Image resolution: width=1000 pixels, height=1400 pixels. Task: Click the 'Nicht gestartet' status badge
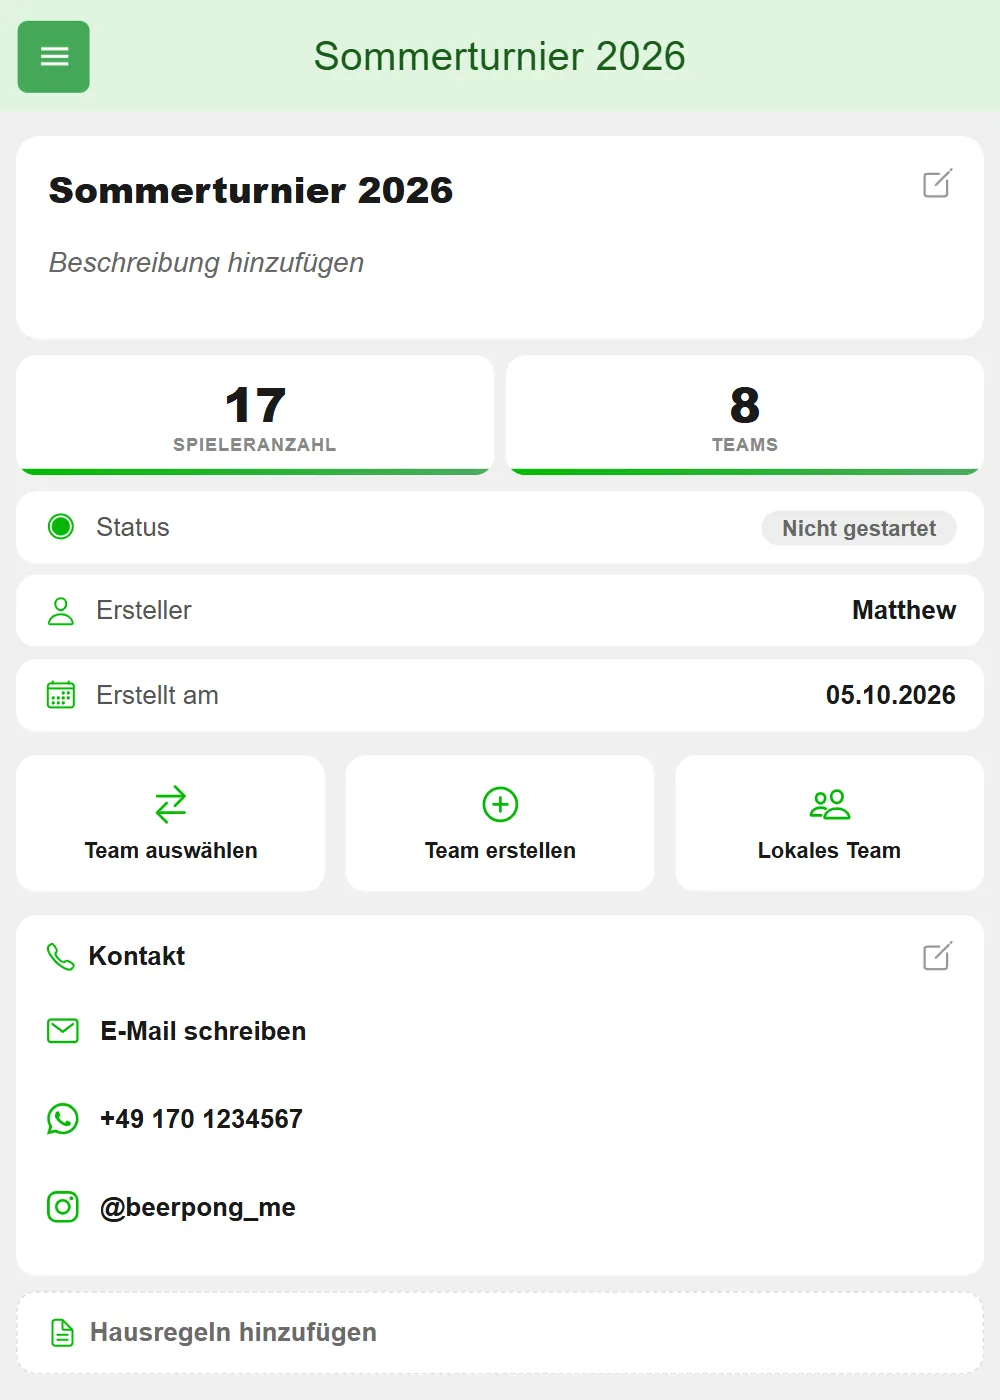(859, 528)
